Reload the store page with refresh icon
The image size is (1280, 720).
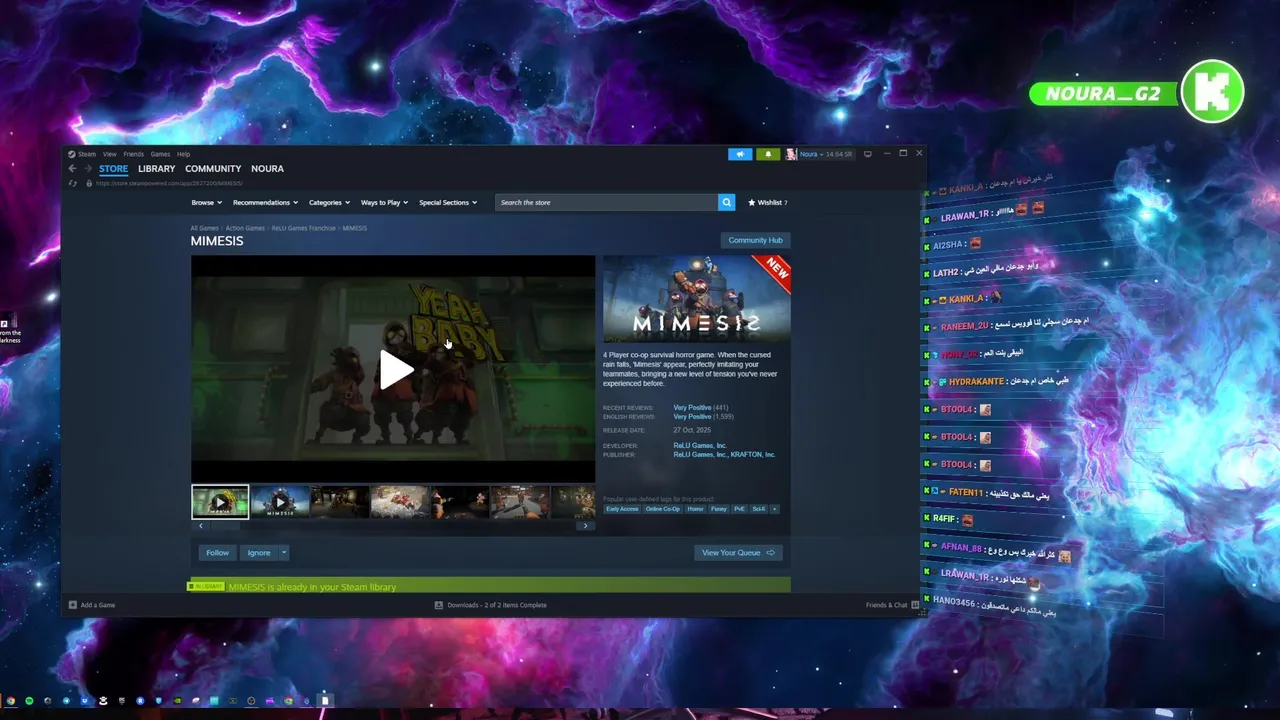72,183
